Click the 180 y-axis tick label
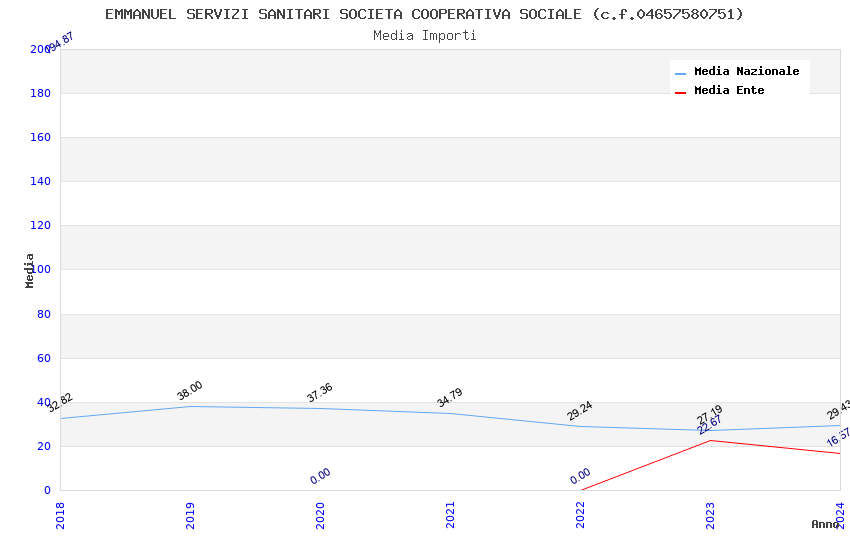 coord(41,93)
